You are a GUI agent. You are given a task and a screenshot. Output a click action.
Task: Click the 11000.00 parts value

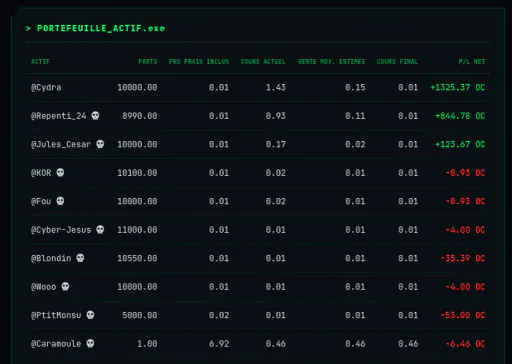point(137,230)
